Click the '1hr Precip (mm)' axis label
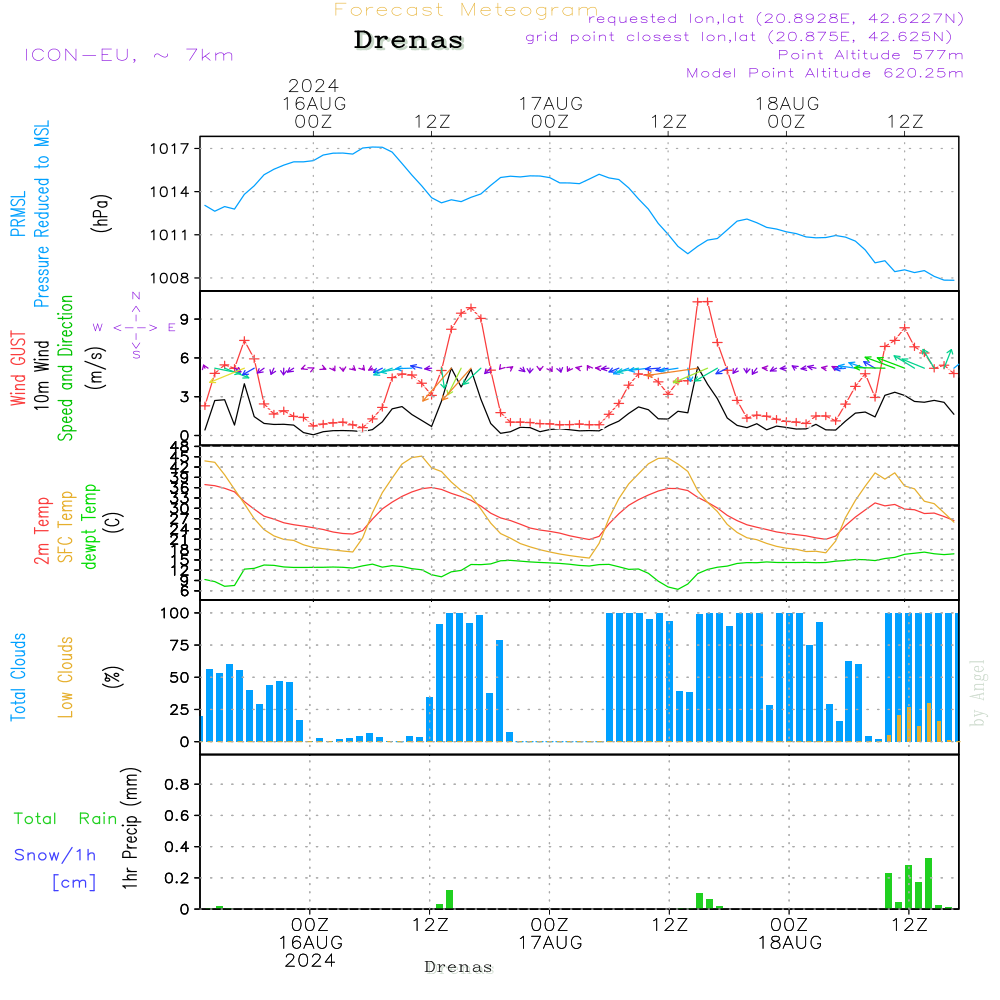Screen dimensions: 1000x1000 coord(131,828)
